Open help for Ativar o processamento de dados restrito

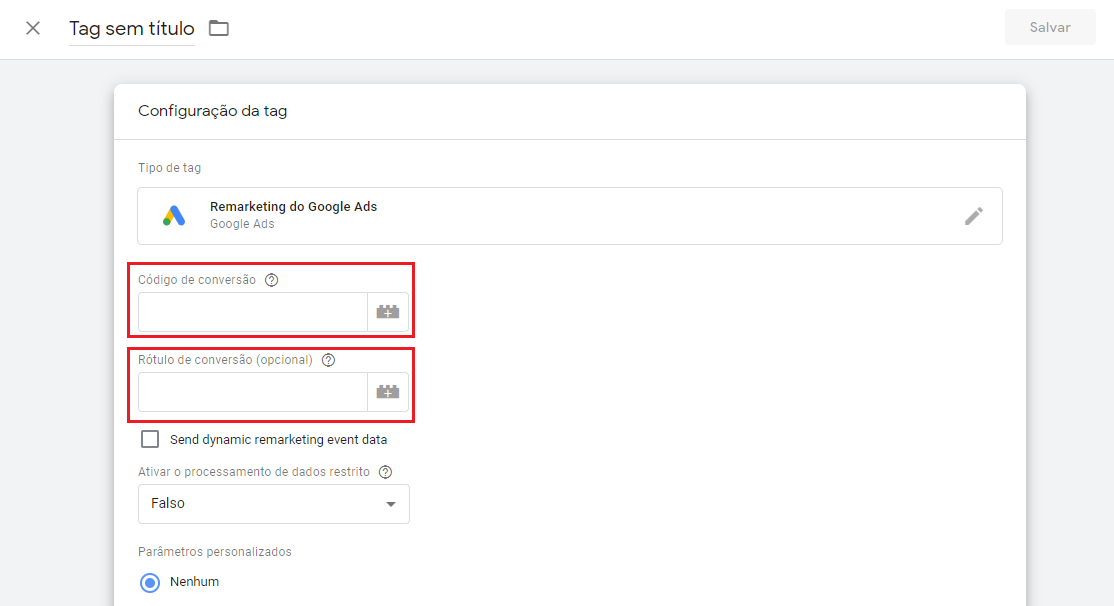pyautogui.click(x=386, y=471)
